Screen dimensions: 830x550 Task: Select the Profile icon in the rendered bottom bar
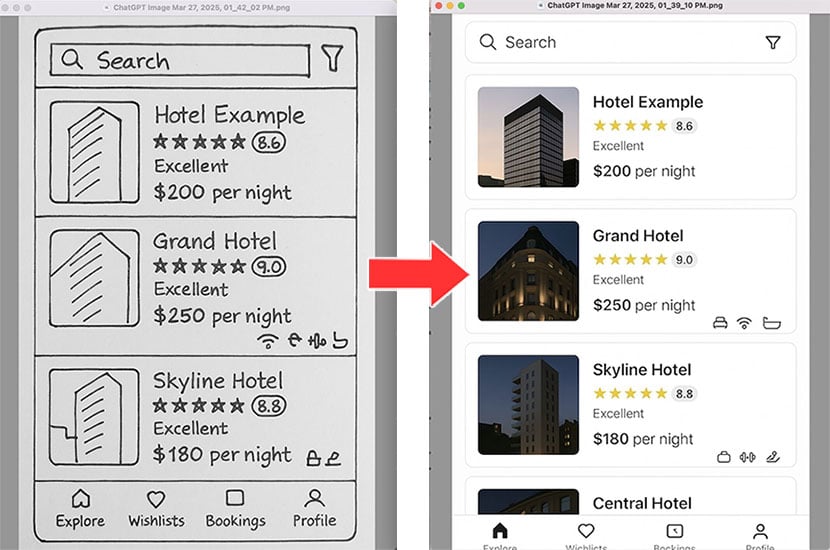click(x=760, y=532)
